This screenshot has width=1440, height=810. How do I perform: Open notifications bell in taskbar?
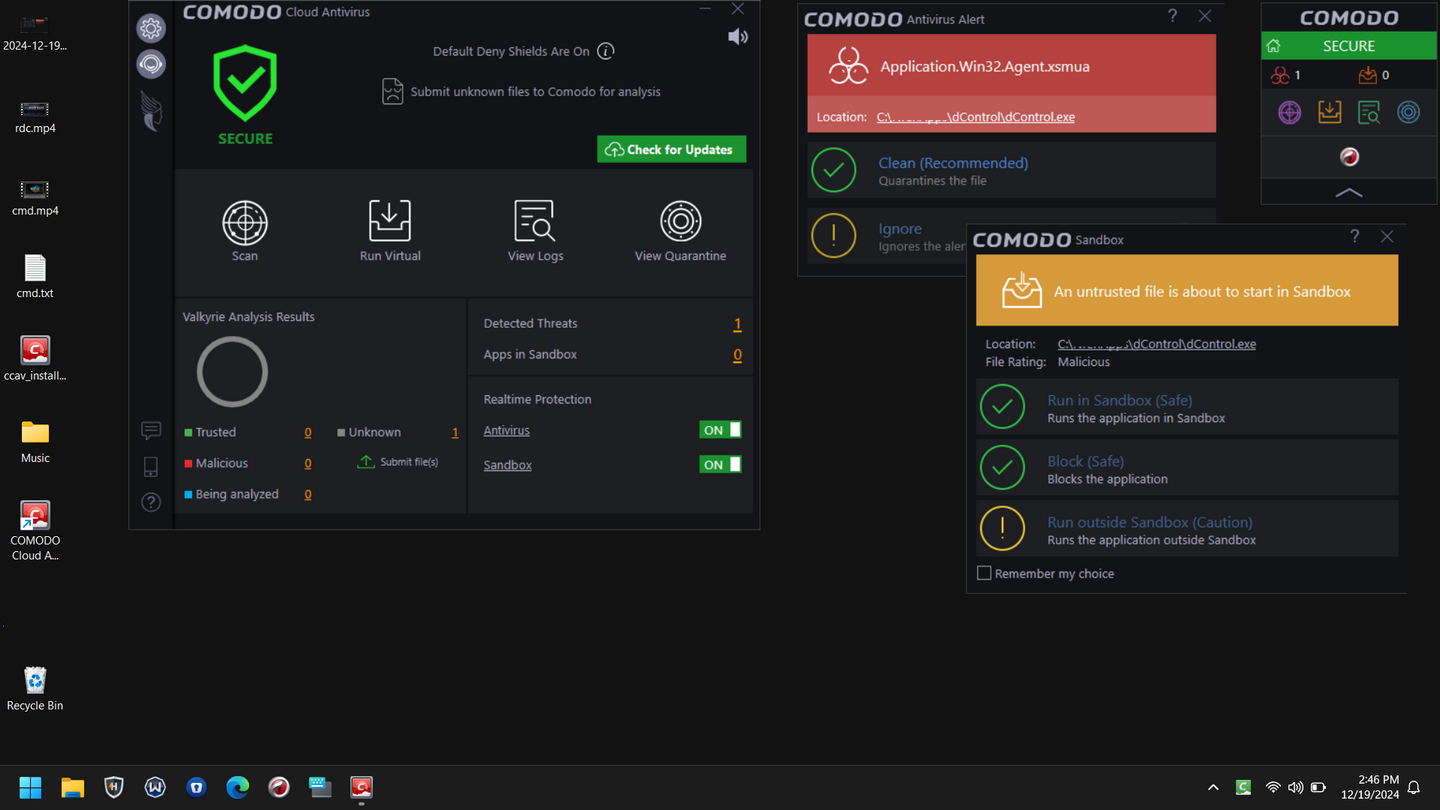click(x=1414, y=788)
